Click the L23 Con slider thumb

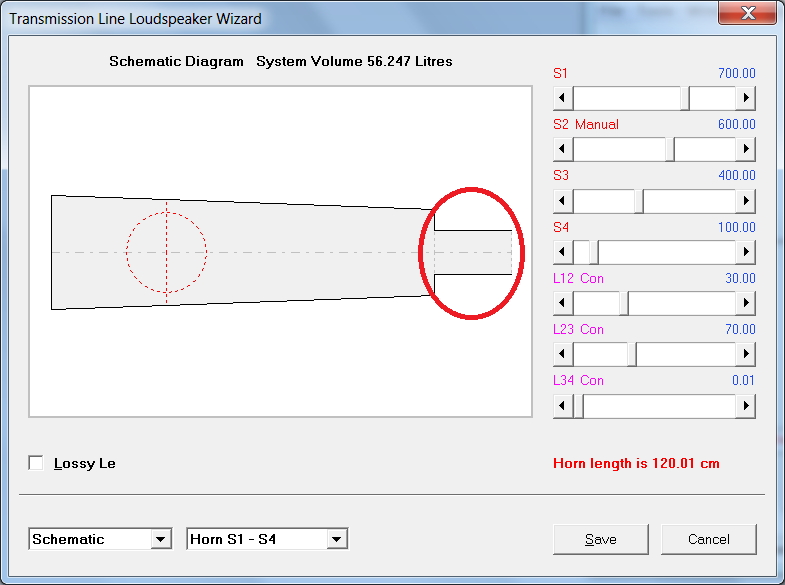[632, 354]
